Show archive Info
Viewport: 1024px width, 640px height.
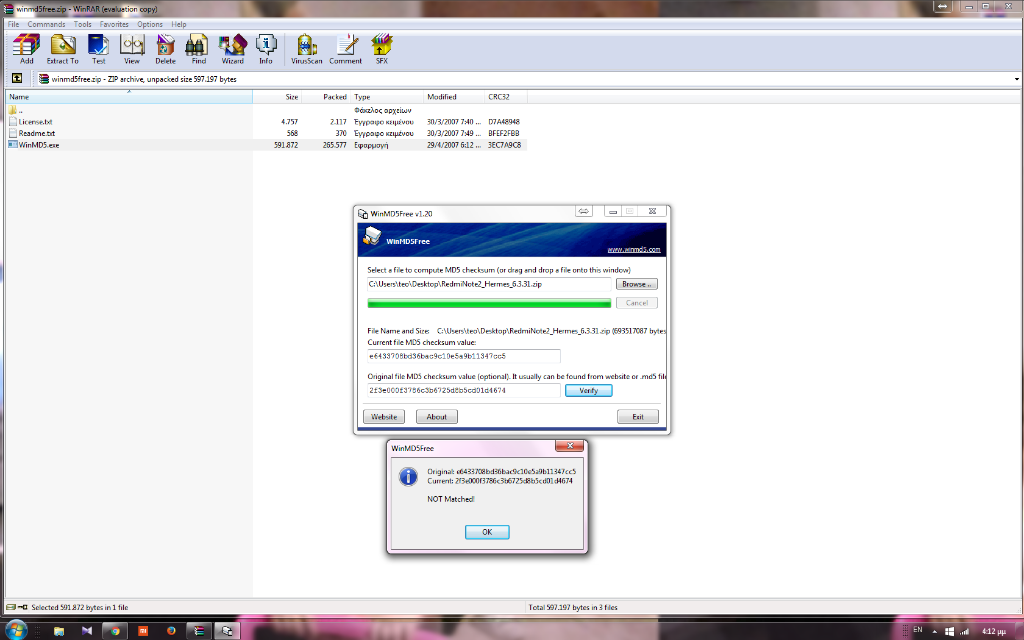266,50
